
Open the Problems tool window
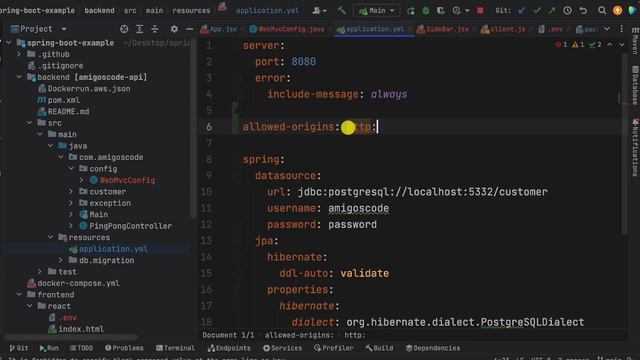pyautogui.click(x=124, y=348)
